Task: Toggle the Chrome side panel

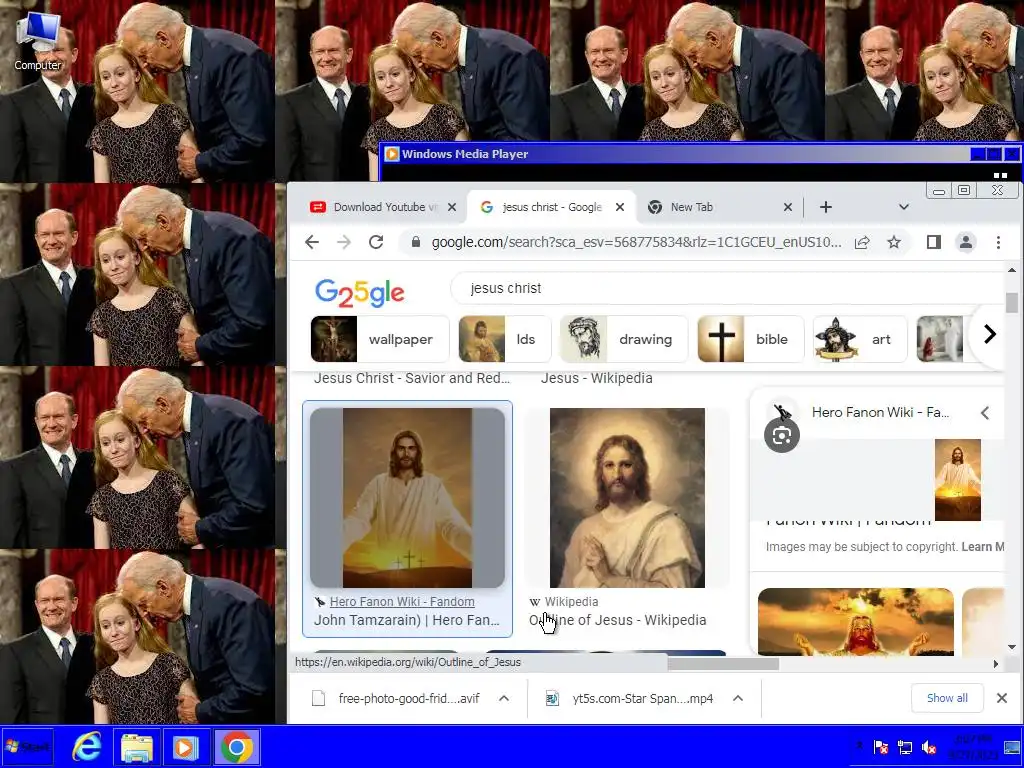Action: pos(934,242)
